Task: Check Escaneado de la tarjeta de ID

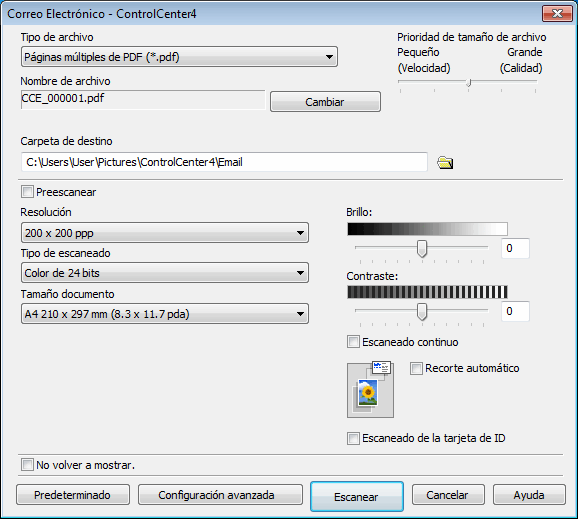Action: pos(353,439)
